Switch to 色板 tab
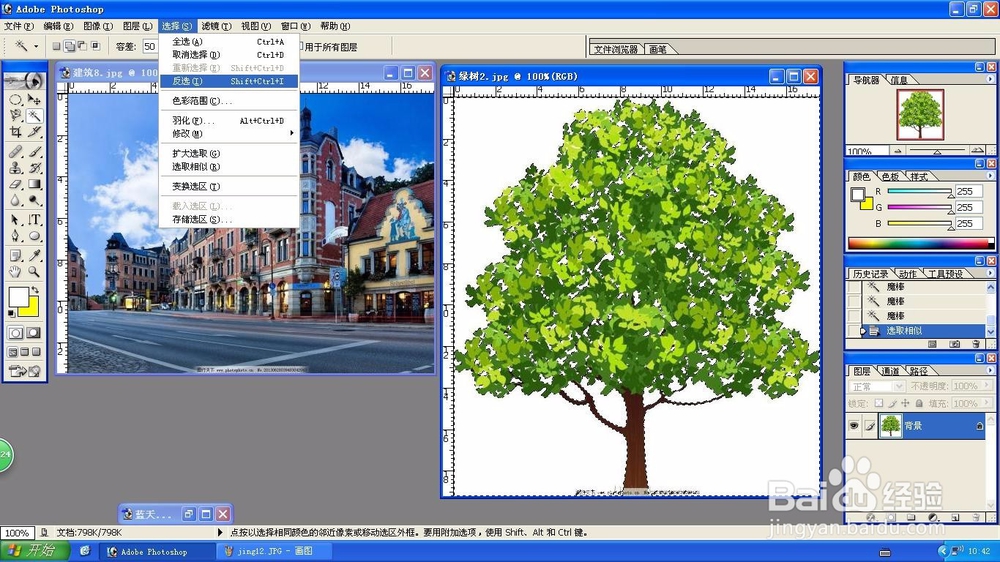1000x562 pixels. pyautogui.click(x=890, y=177)
